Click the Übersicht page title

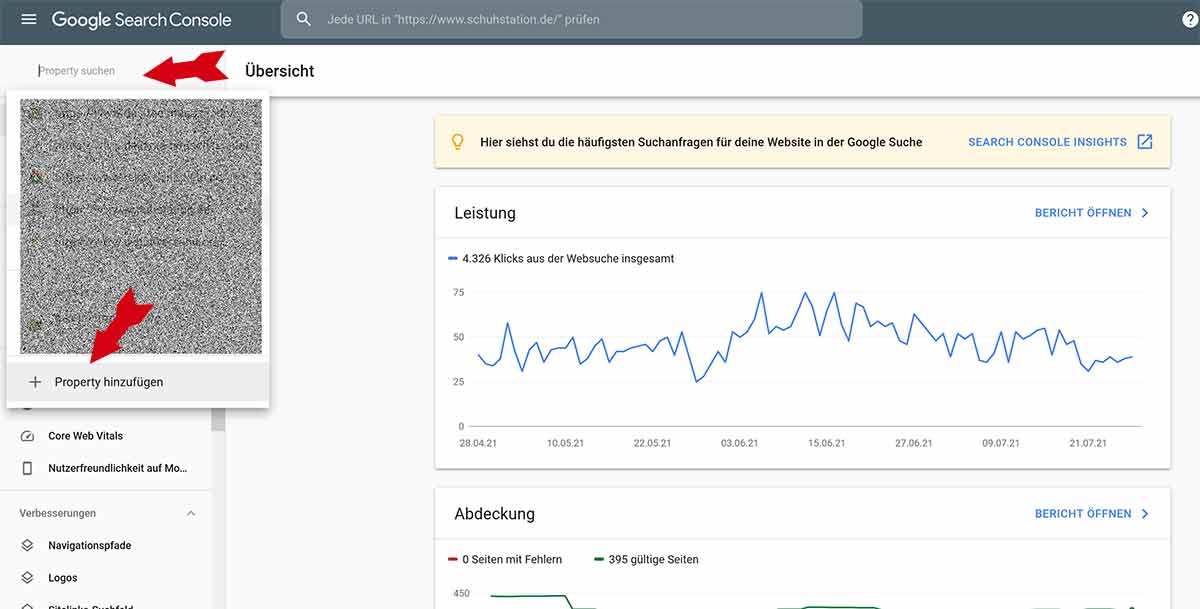280,71
